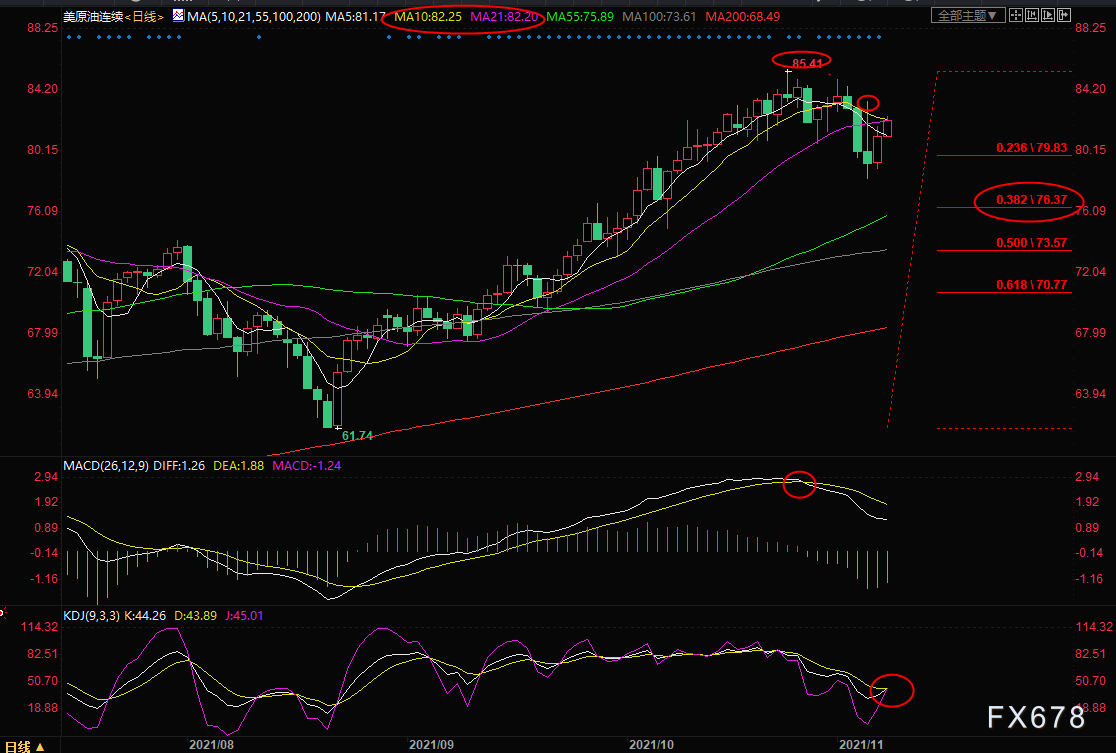Click the crosshair cursor icon
1116x753 pixels.
(x=1016, y=15)
